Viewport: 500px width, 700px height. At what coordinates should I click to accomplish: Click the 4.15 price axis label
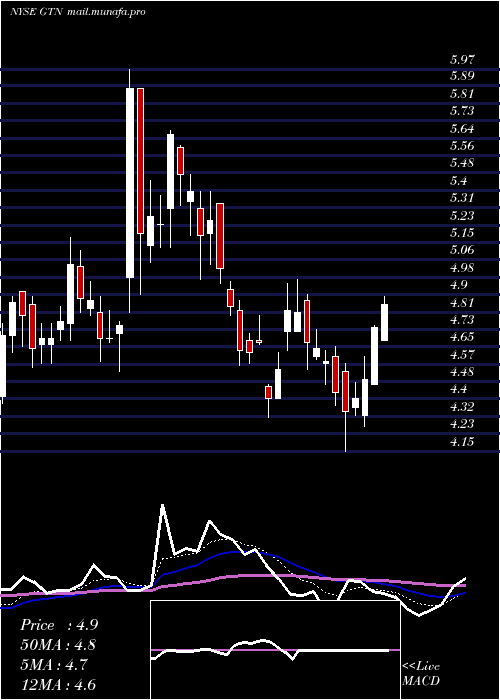462,442
